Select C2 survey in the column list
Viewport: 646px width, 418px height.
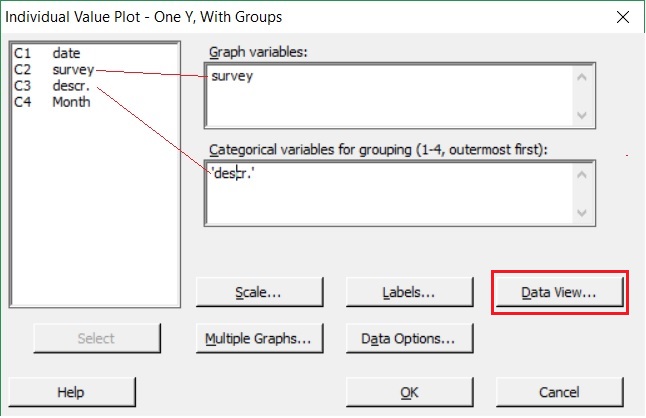pos(56,70)
